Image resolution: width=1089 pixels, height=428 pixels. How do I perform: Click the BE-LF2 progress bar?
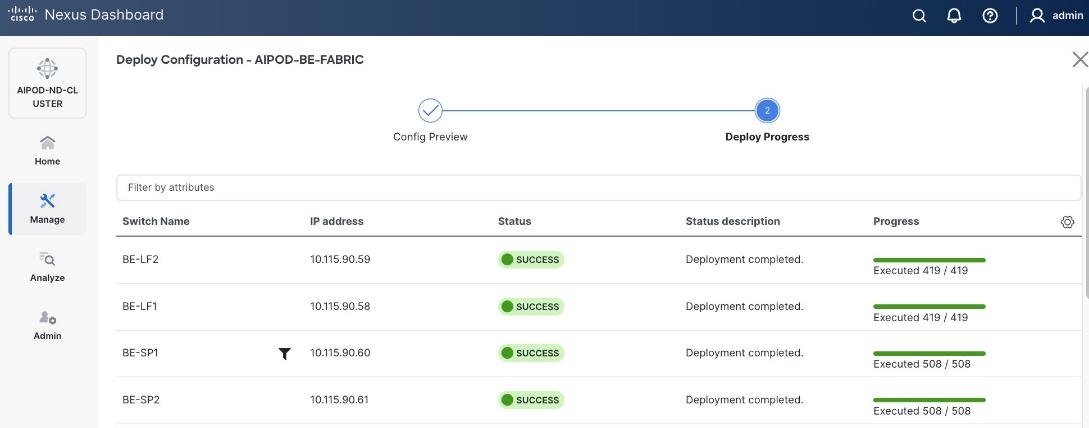[929, 260]
